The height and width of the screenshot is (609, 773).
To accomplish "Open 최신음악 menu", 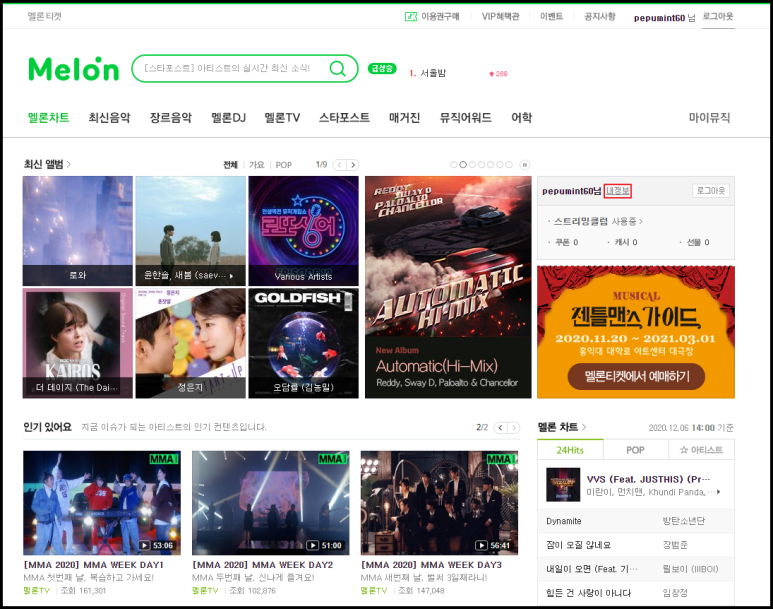I will 109,118.
